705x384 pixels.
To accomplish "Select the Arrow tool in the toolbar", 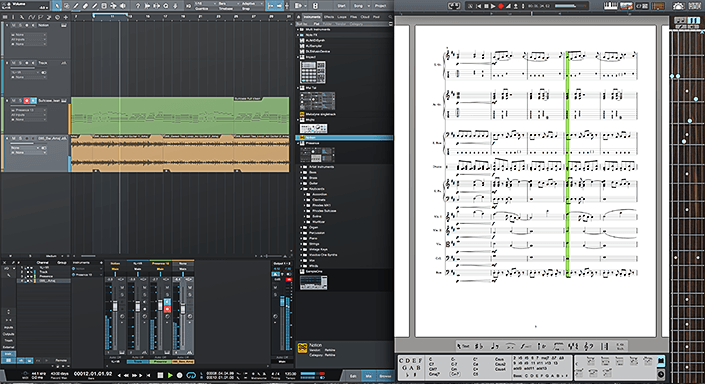I will pos(57,6).
